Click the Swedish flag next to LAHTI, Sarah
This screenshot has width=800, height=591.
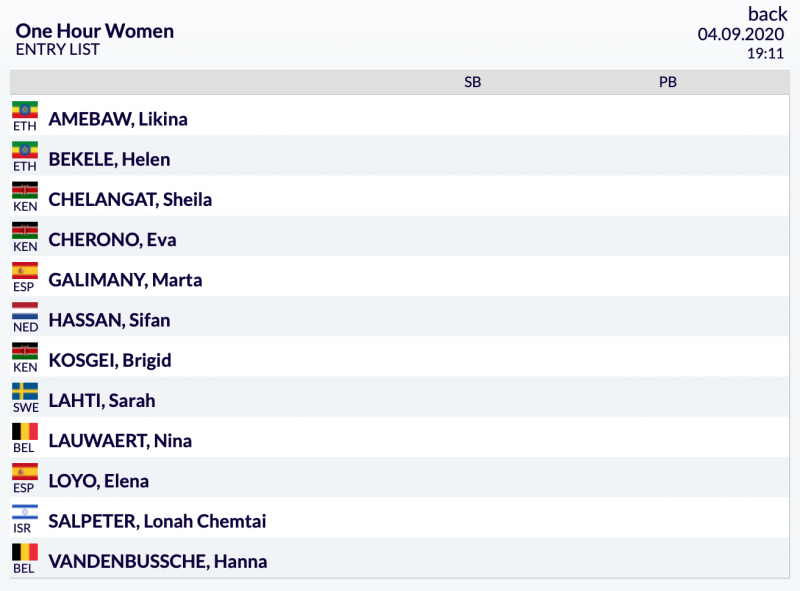[x=25, y=391]
